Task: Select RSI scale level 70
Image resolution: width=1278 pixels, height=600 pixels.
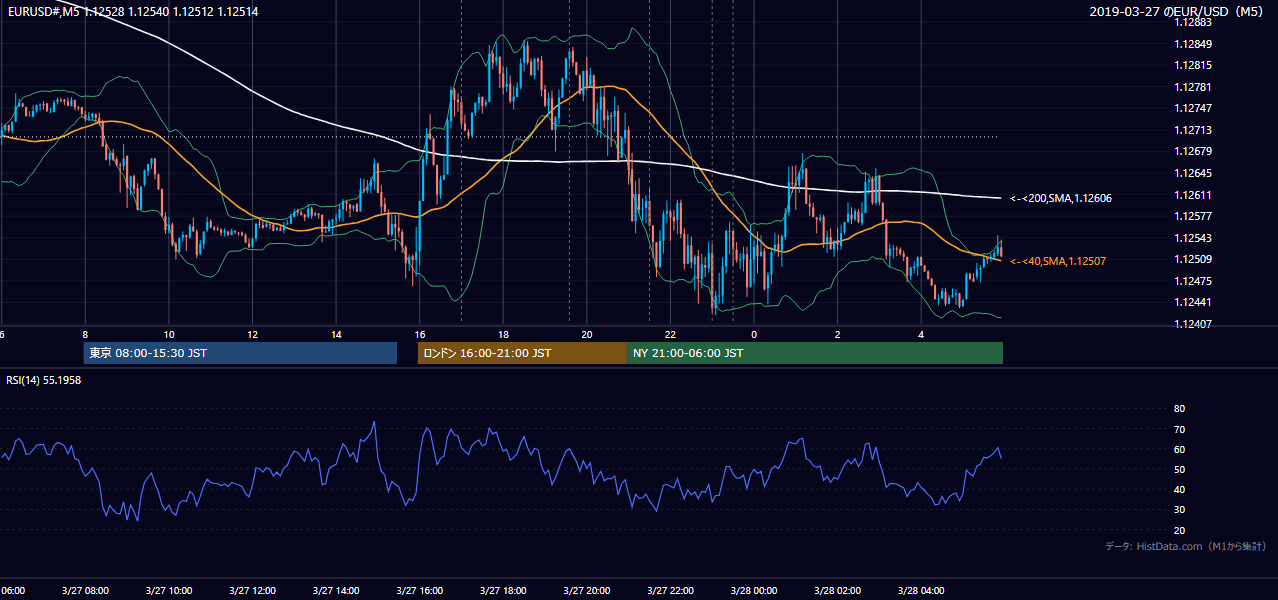Action: tap(1179, 429)
